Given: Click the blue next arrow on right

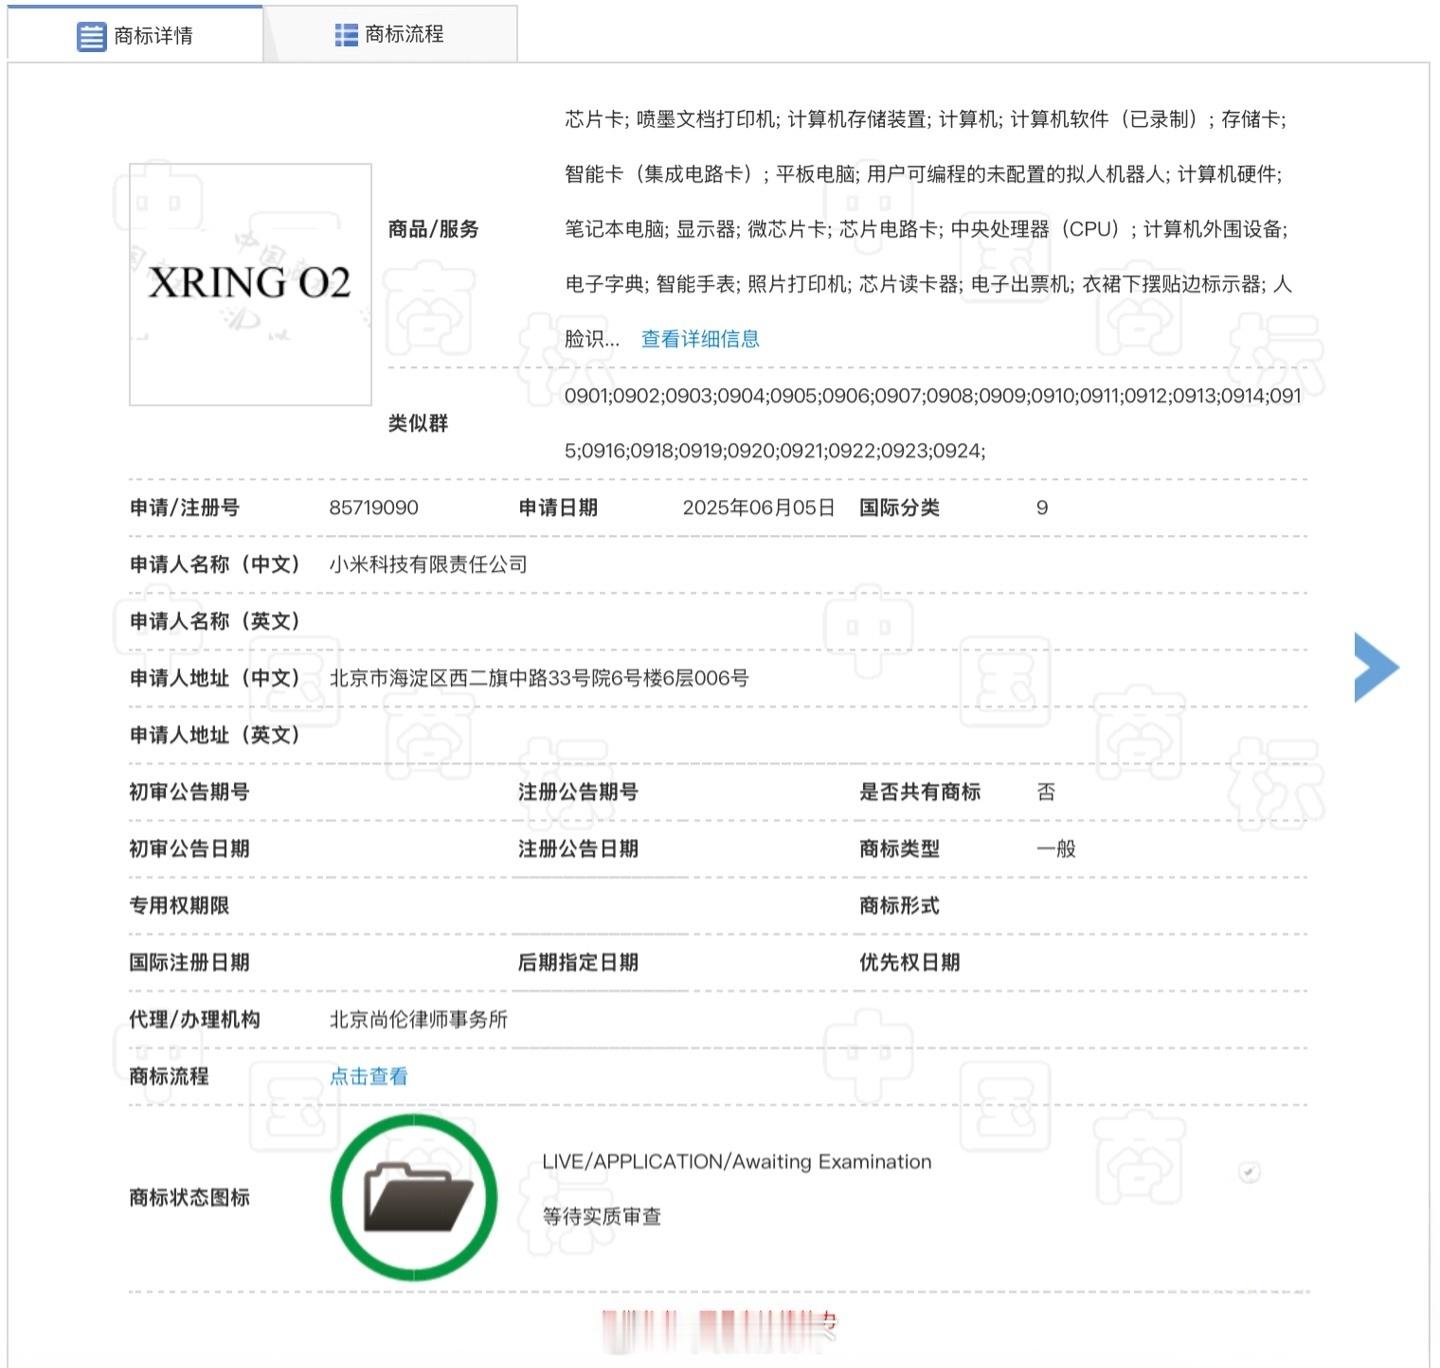Looking at the screenshot, I should point(1376,667).
